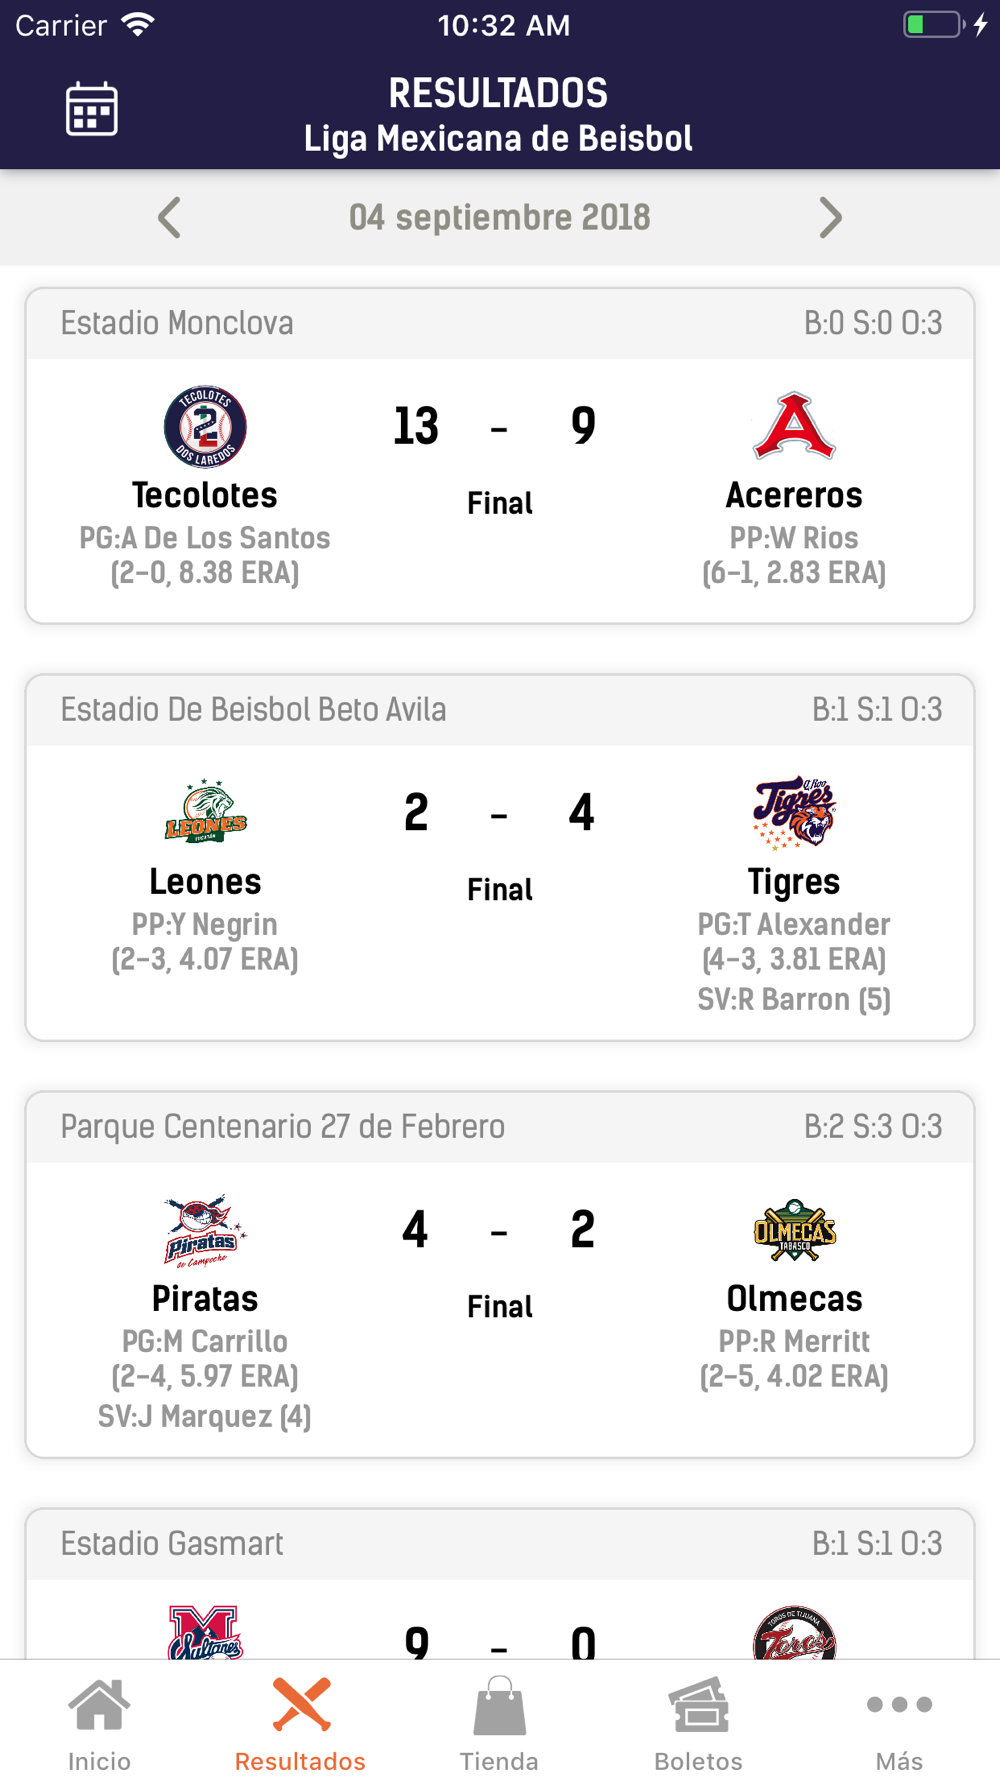Switch to the Resultados tab
This screenshot has width=1000, height=1778.
(x=300, y=1722)
